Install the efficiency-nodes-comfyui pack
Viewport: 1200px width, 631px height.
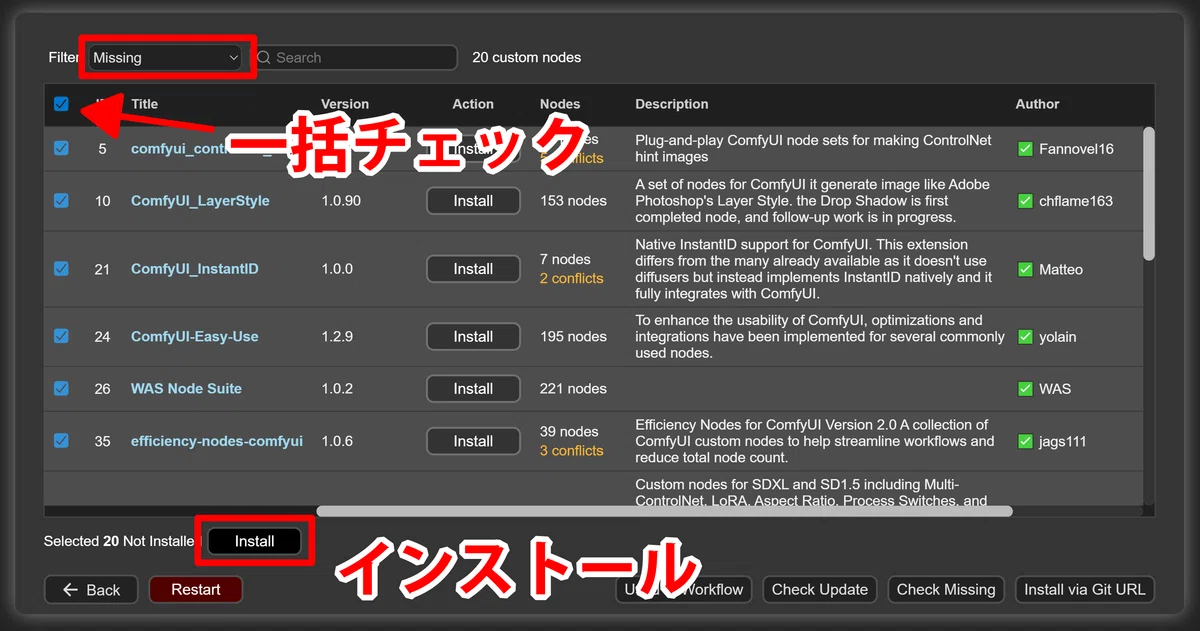coord(473,441)
